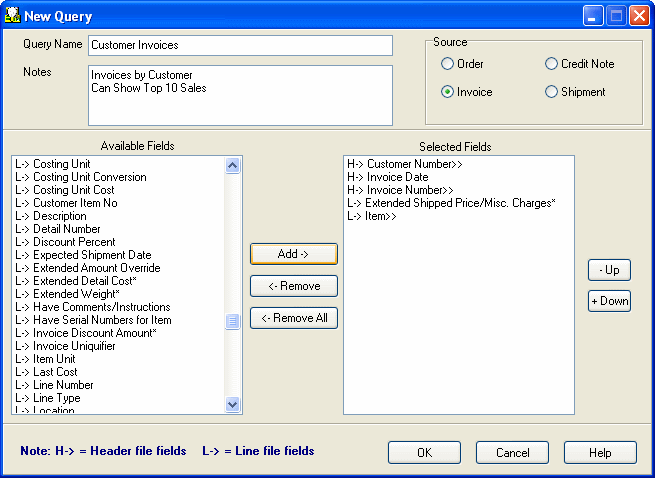
Task: Click the Query Name text field
Action: pyautogui.click(x=240, y=45)
